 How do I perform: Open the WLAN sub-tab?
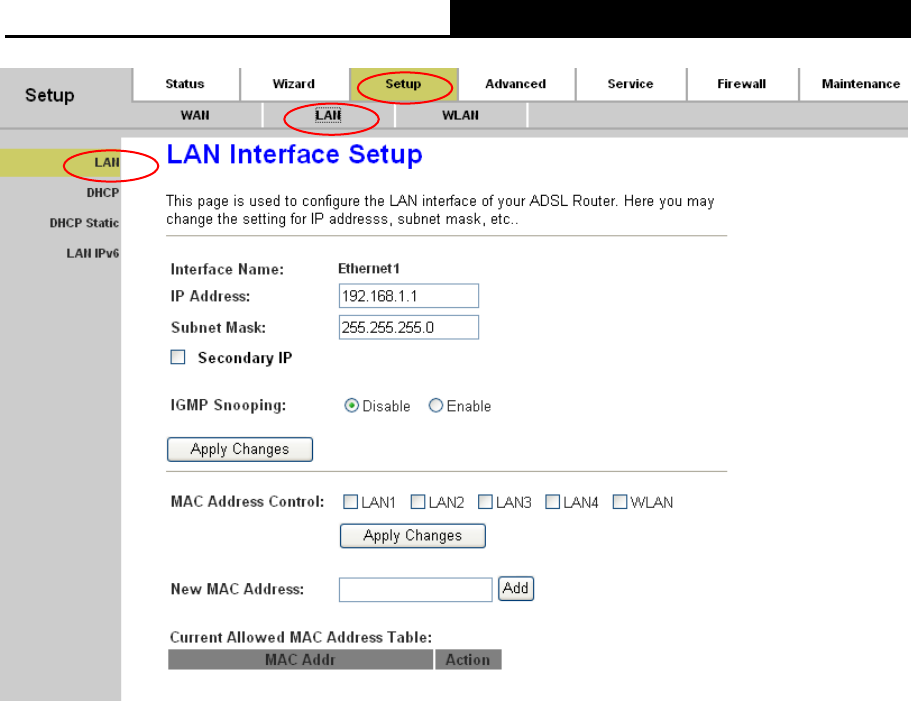(x=460, y=115)
